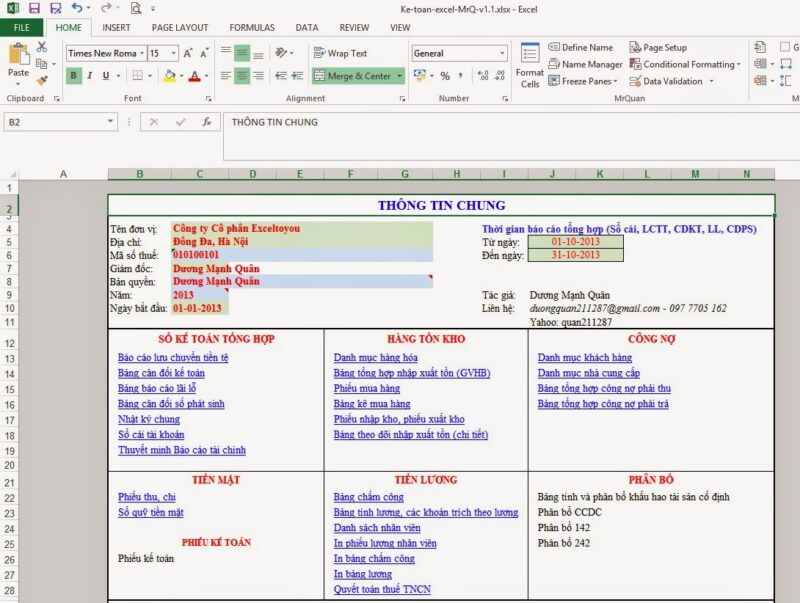Open the FILE menu
This screenshot has width=800, height=603.
tap(20, 27)
